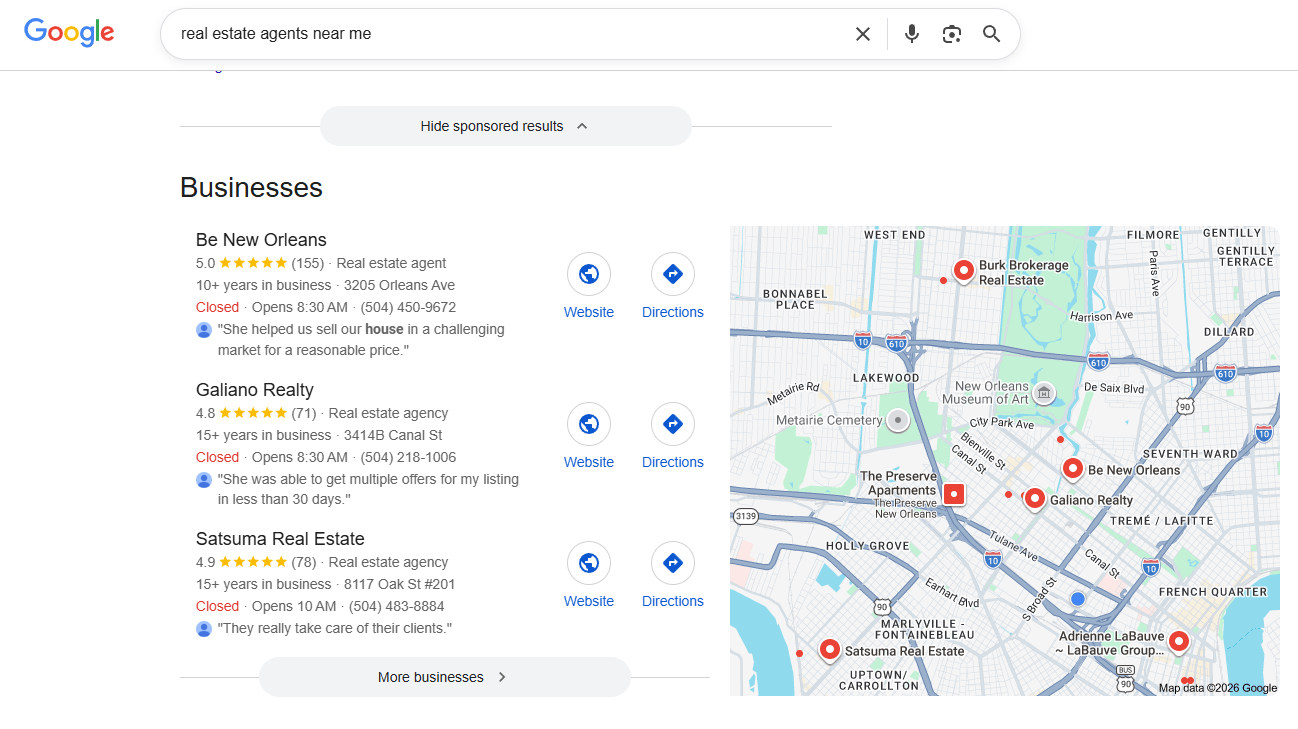Open the Galiano Realty business listing
This screenshot has width=1298, height=729.
pos(255,390)
